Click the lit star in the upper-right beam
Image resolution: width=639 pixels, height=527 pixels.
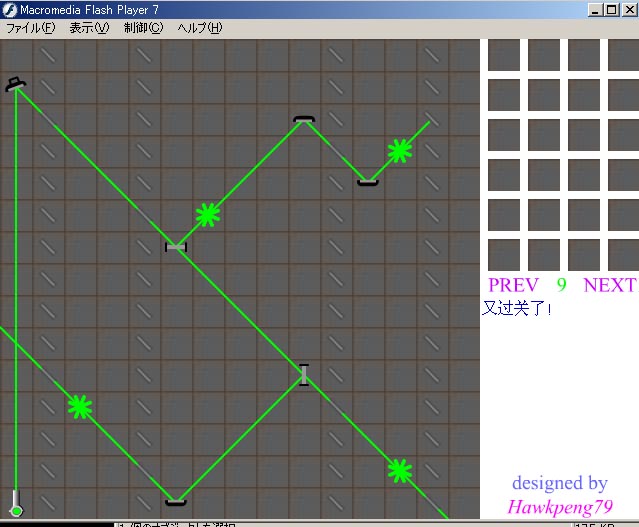pyautogui.click(x=400, y=151)
